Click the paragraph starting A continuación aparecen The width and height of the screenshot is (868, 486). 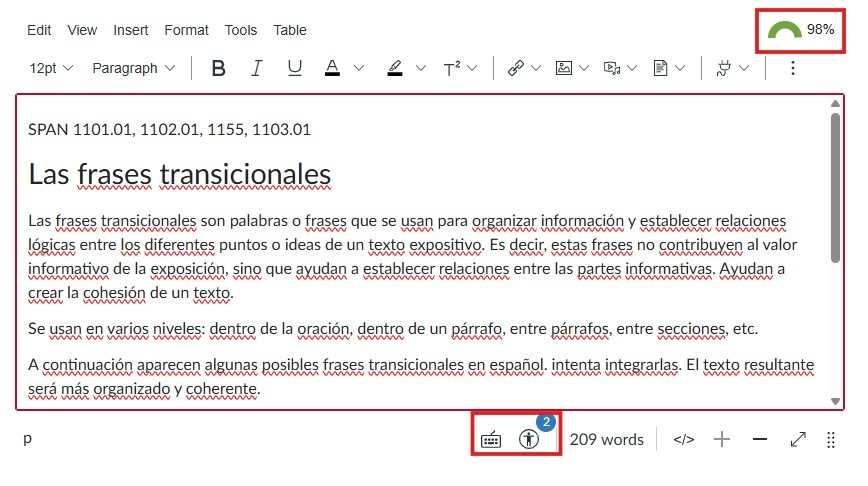click(421, 376)
